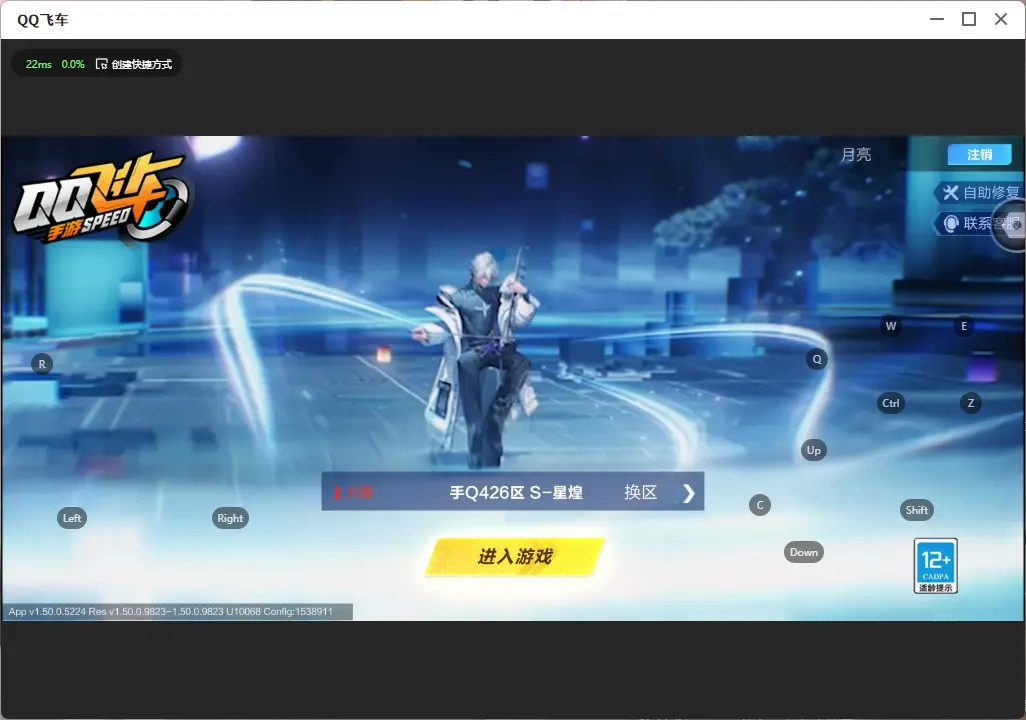Close the QQ飞车 window
The image size is (1026, 720).
[x=1001, y=19]
